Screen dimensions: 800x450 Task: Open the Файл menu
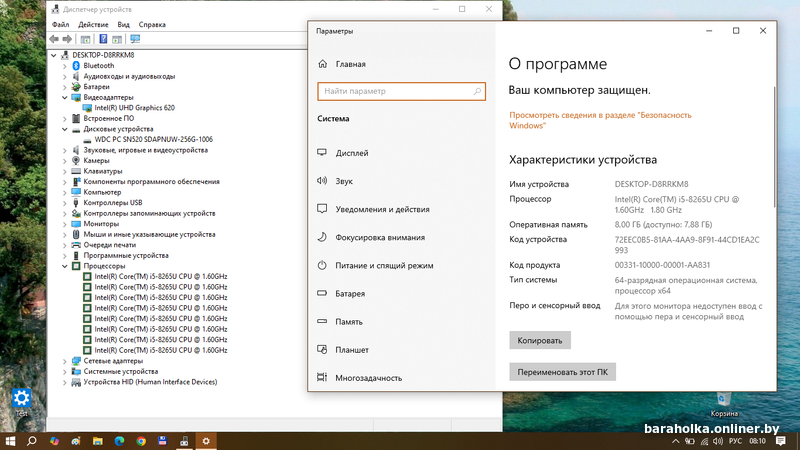[x=60, y=24]
